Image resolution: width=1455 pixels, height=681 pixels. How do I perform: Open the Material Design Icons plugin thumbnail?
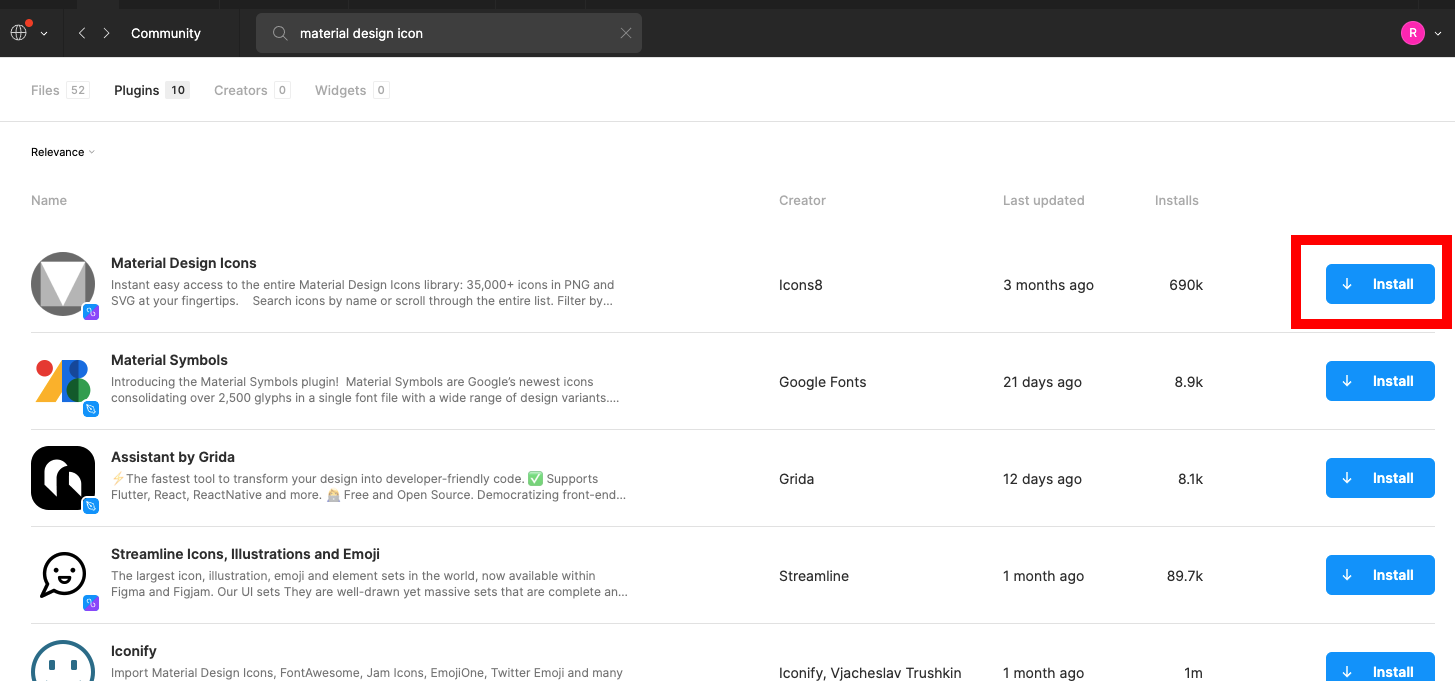click(63, 284)
